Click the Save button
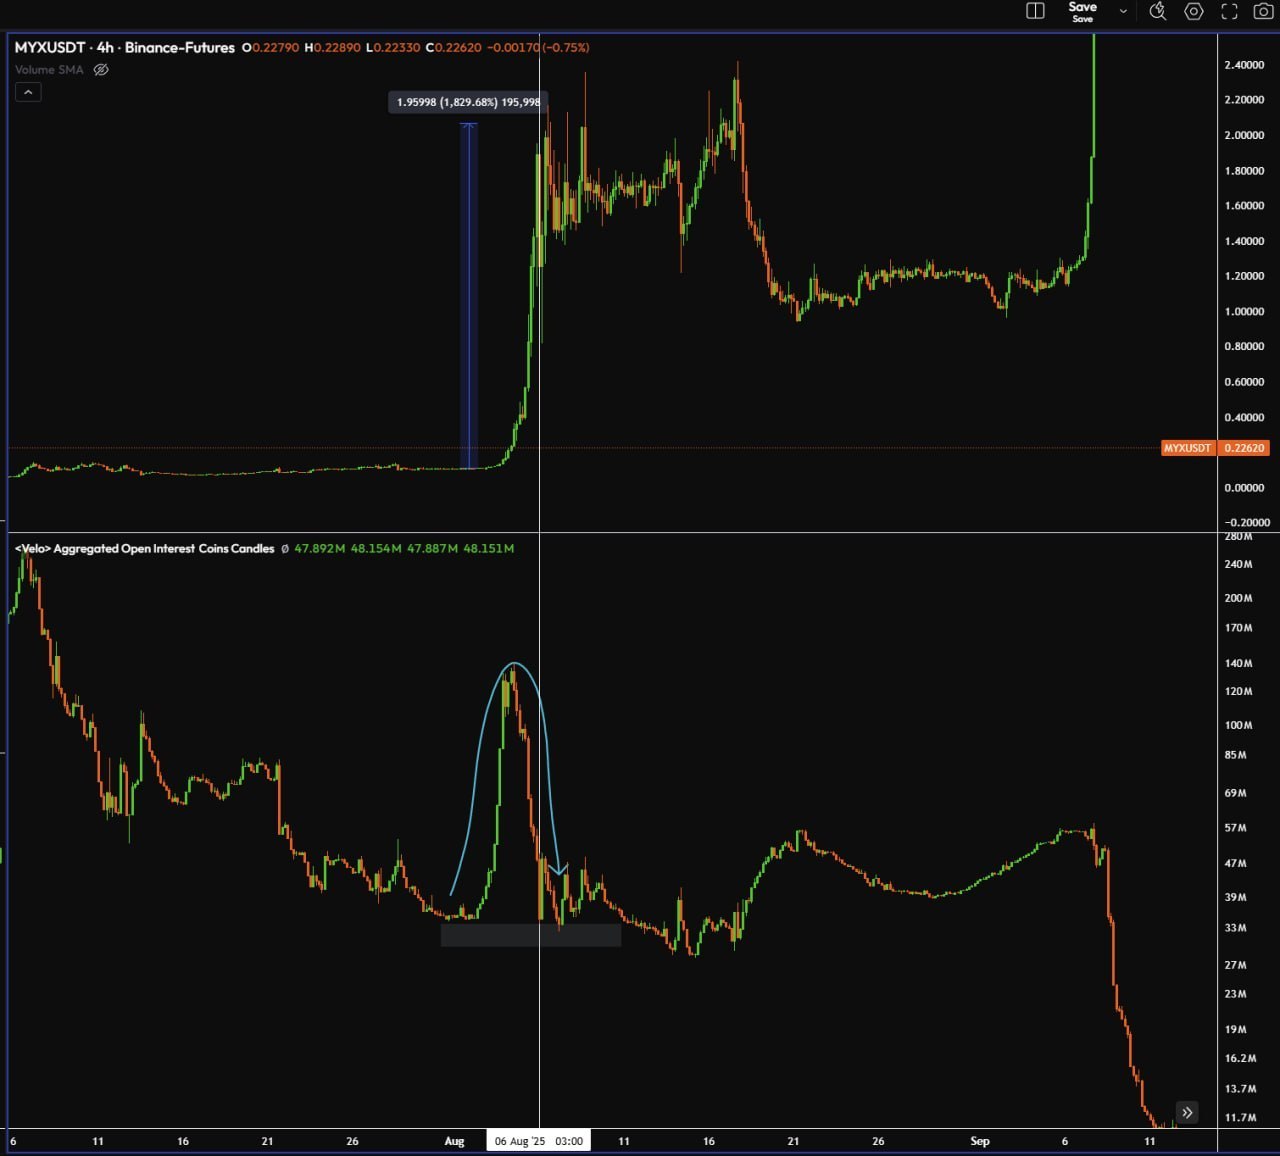1280x1156 pixels. pos(1083,7)
